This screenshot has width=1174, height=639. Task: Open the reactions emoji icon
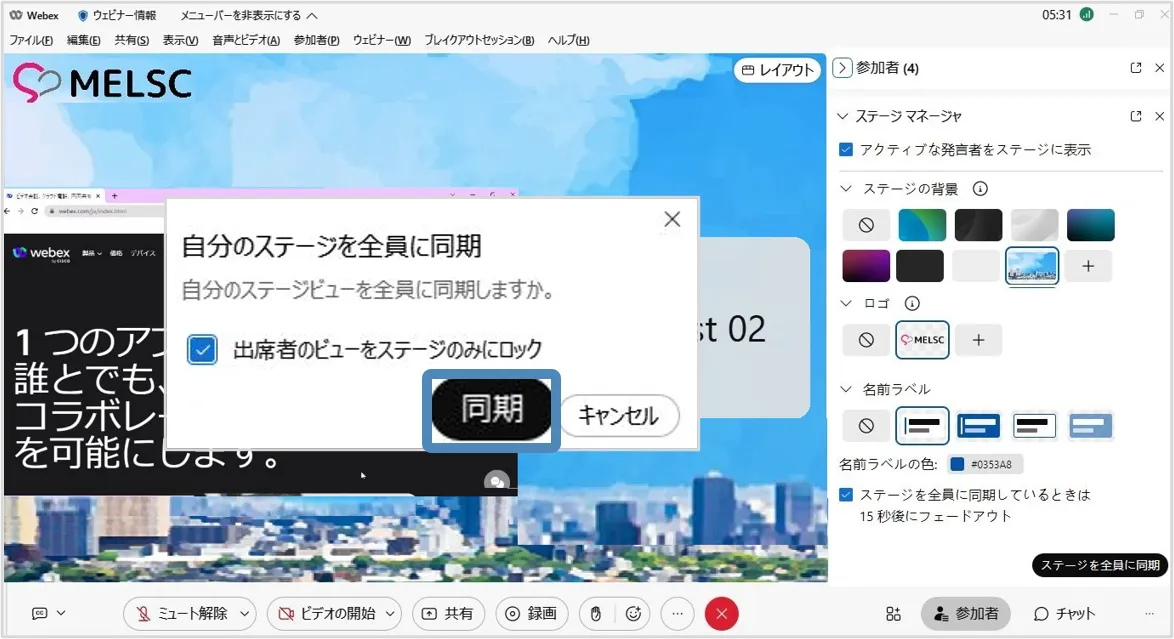[633, 614]
